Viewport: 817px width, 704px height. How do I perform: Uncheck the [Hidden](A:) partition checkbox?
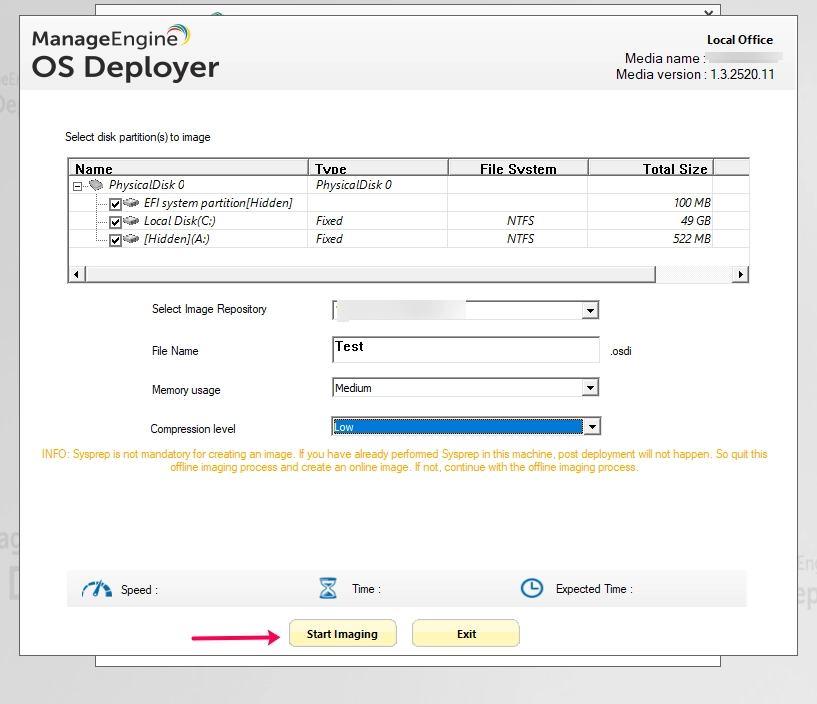click(x=115, y=240)
